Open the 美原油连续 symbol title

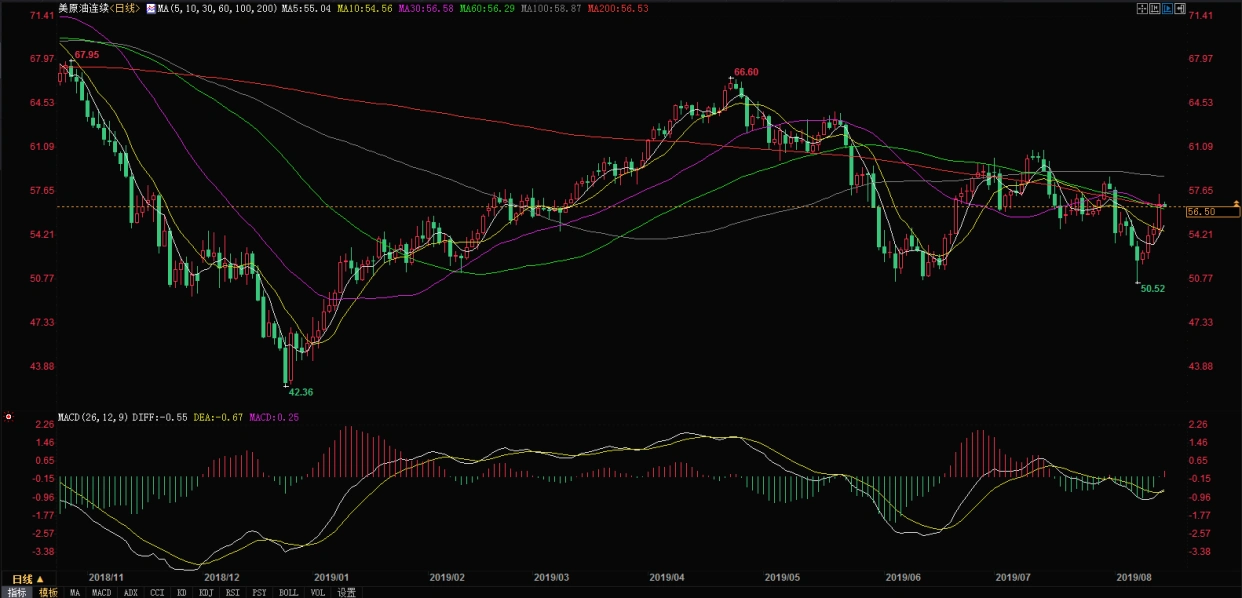[84, 8]
